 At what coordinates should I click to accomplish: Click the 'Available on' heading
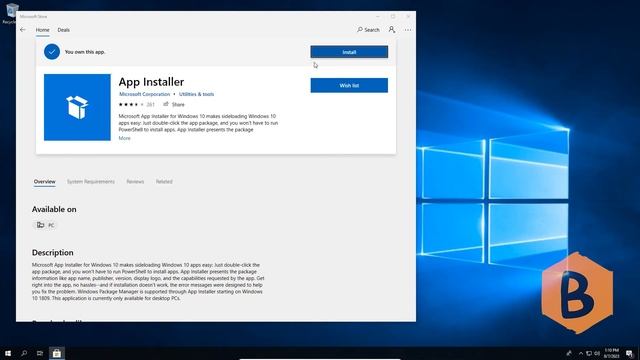[54, 209]
